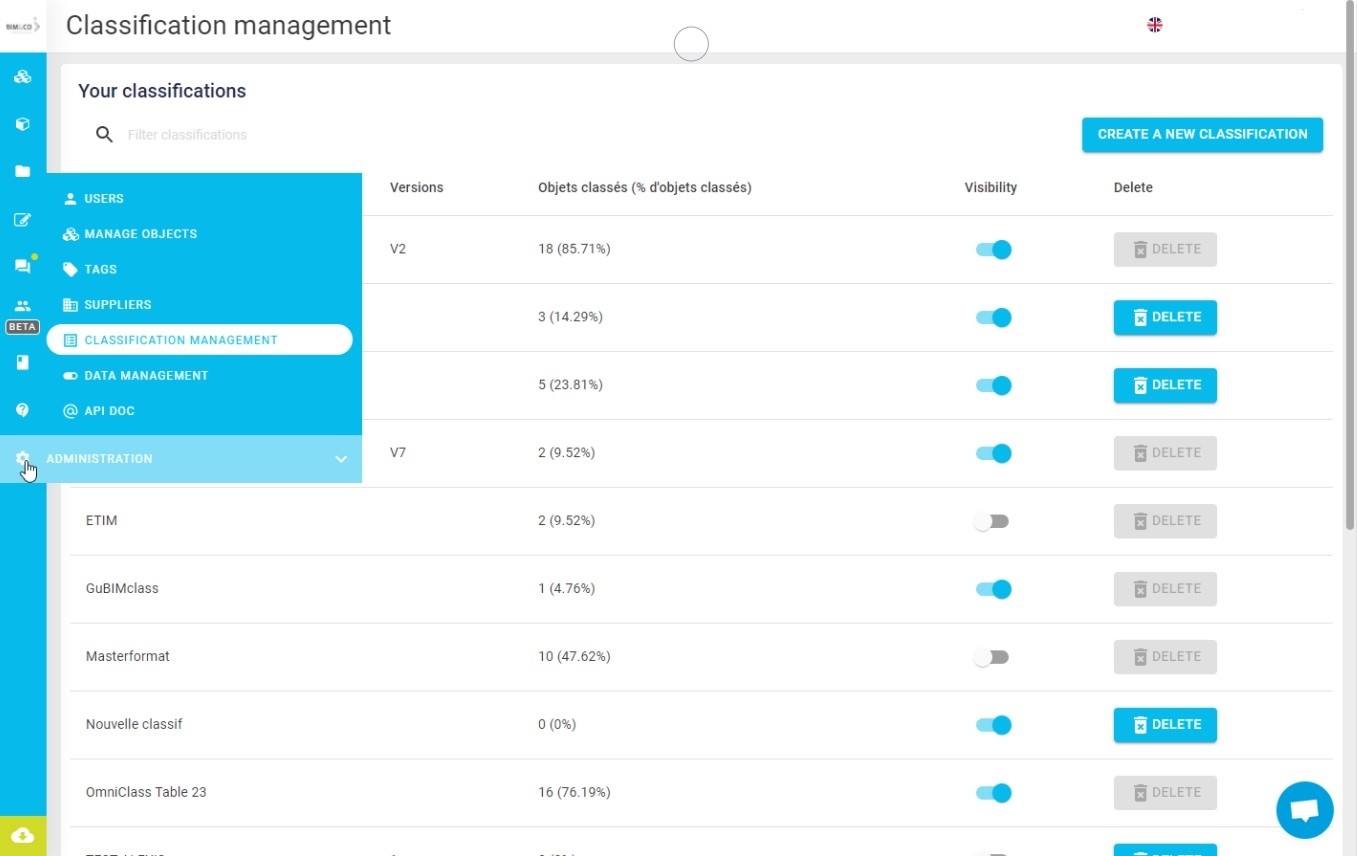Open Users in the administration menu

(x=104, y=199)
